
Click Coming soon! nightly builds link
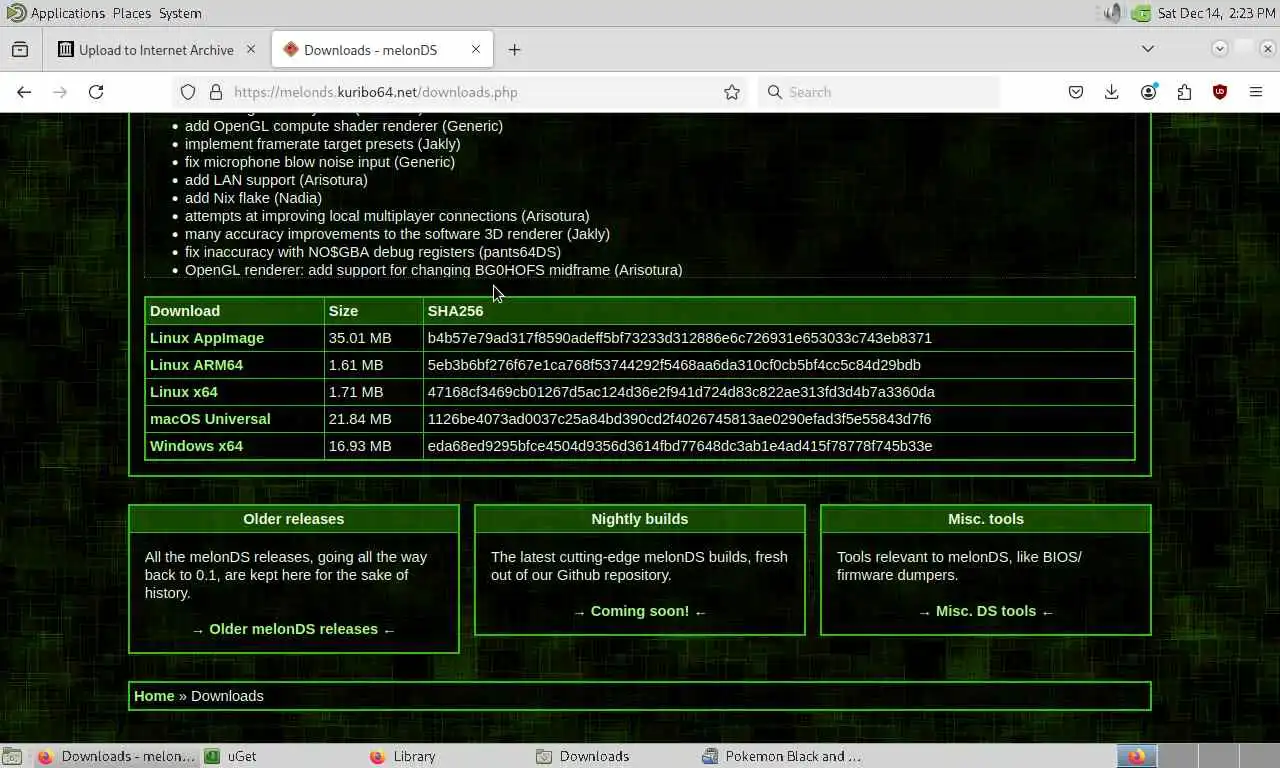point(640,611)
